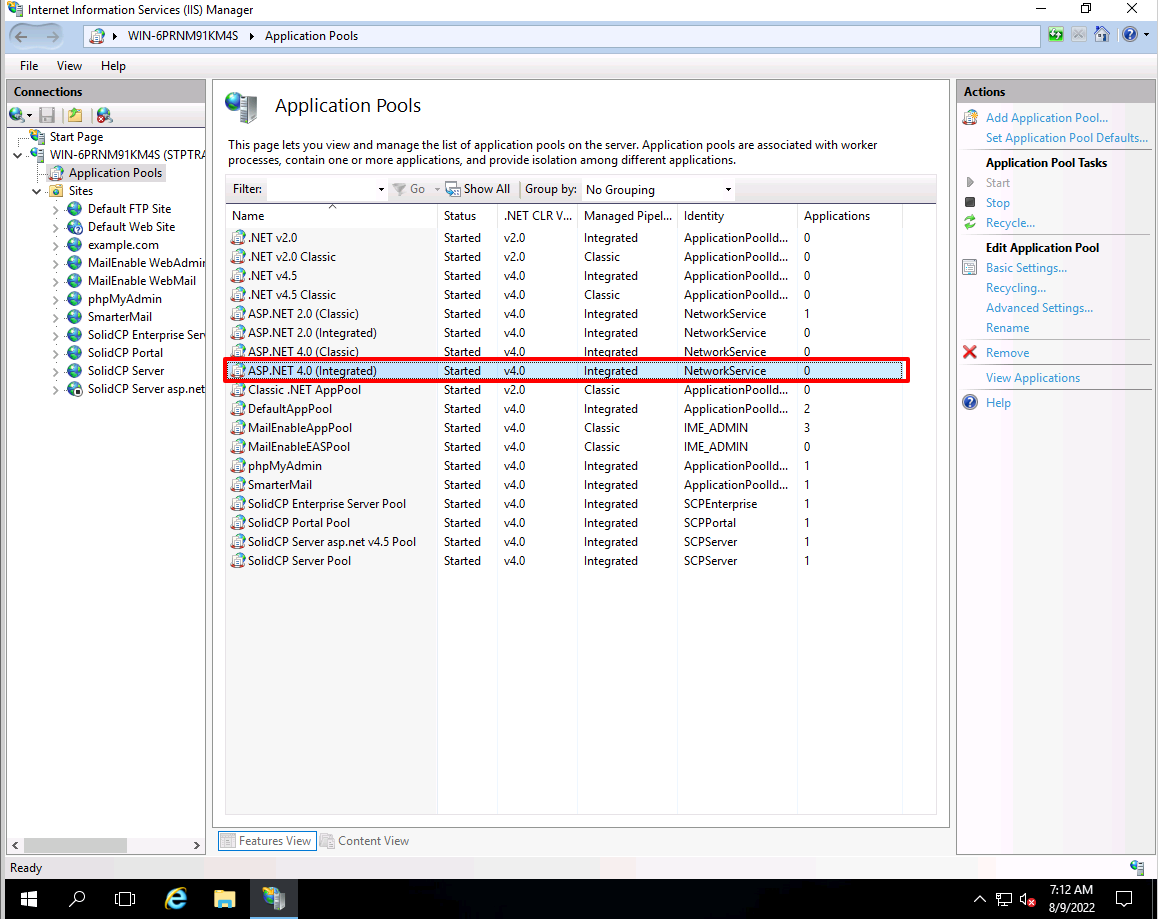Click the Filter text input field
Image resolution: width=1158 pixels, height=919 pixels.
[x=321, y=190]
